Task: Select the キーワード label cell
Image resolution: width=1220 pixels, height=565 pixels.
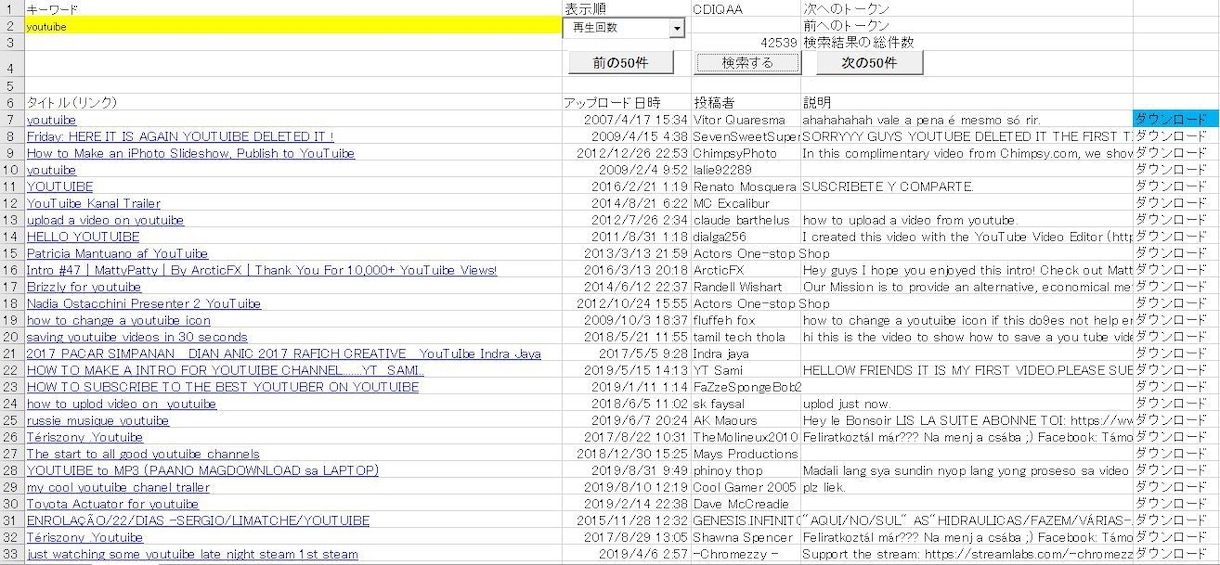Action: (x=292, y=9)
